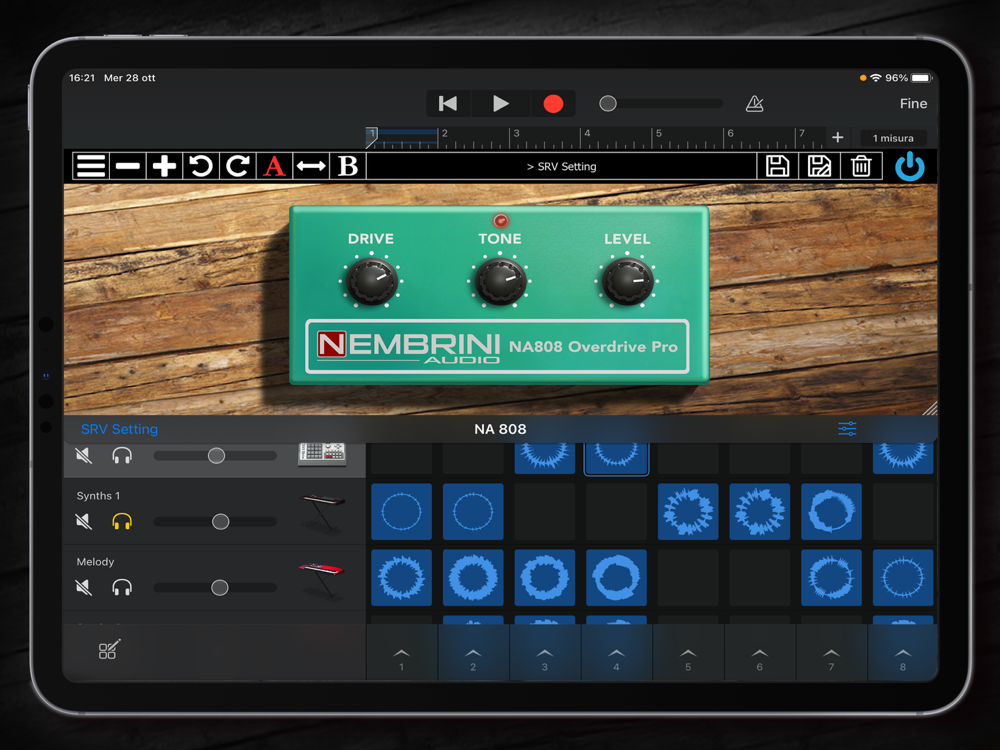Select the B comparison state
Screen dimensions: 1000x750
348,166
